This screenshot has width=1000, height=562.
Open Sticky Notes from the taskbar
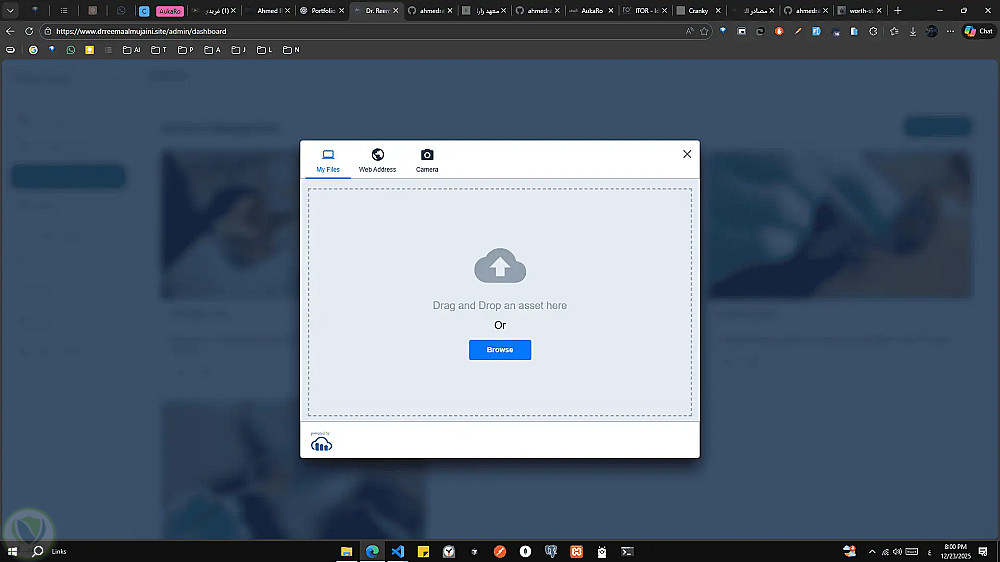[x=423, y=551]
